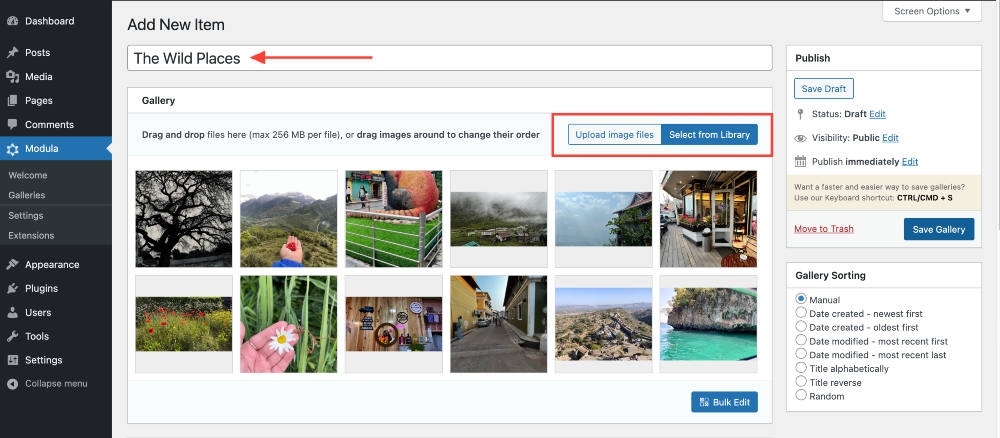This screenshot has width=1000, height=438.
Task: Click the Publish calendar icon
Action: point(800,161)
